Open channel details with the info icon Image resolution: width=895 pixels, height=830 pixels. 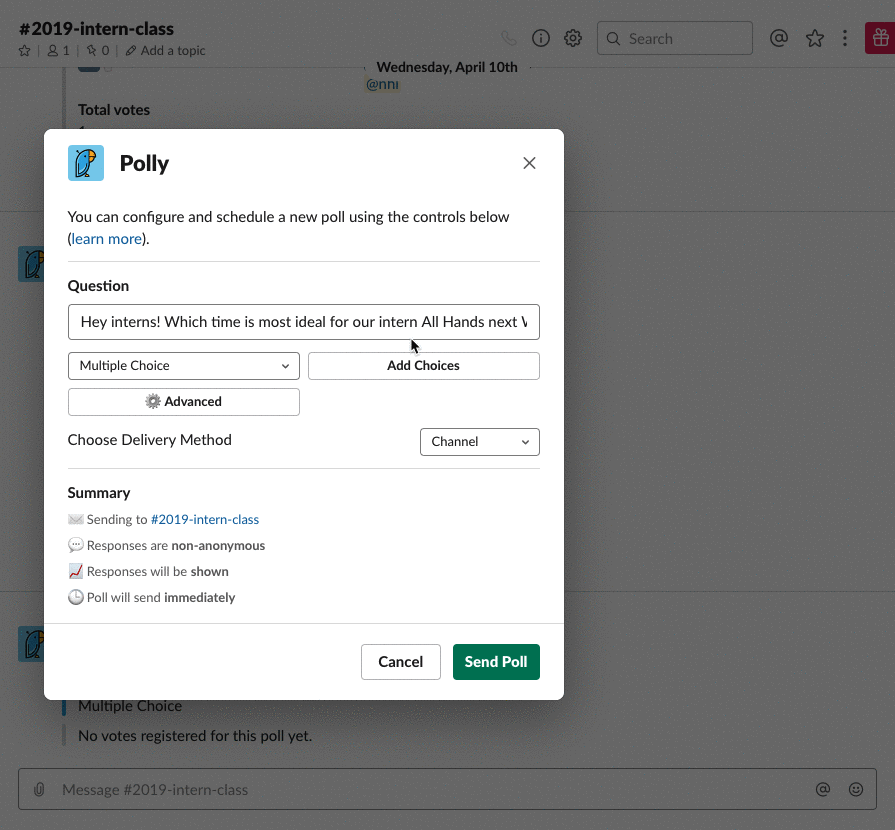(540, 38)
